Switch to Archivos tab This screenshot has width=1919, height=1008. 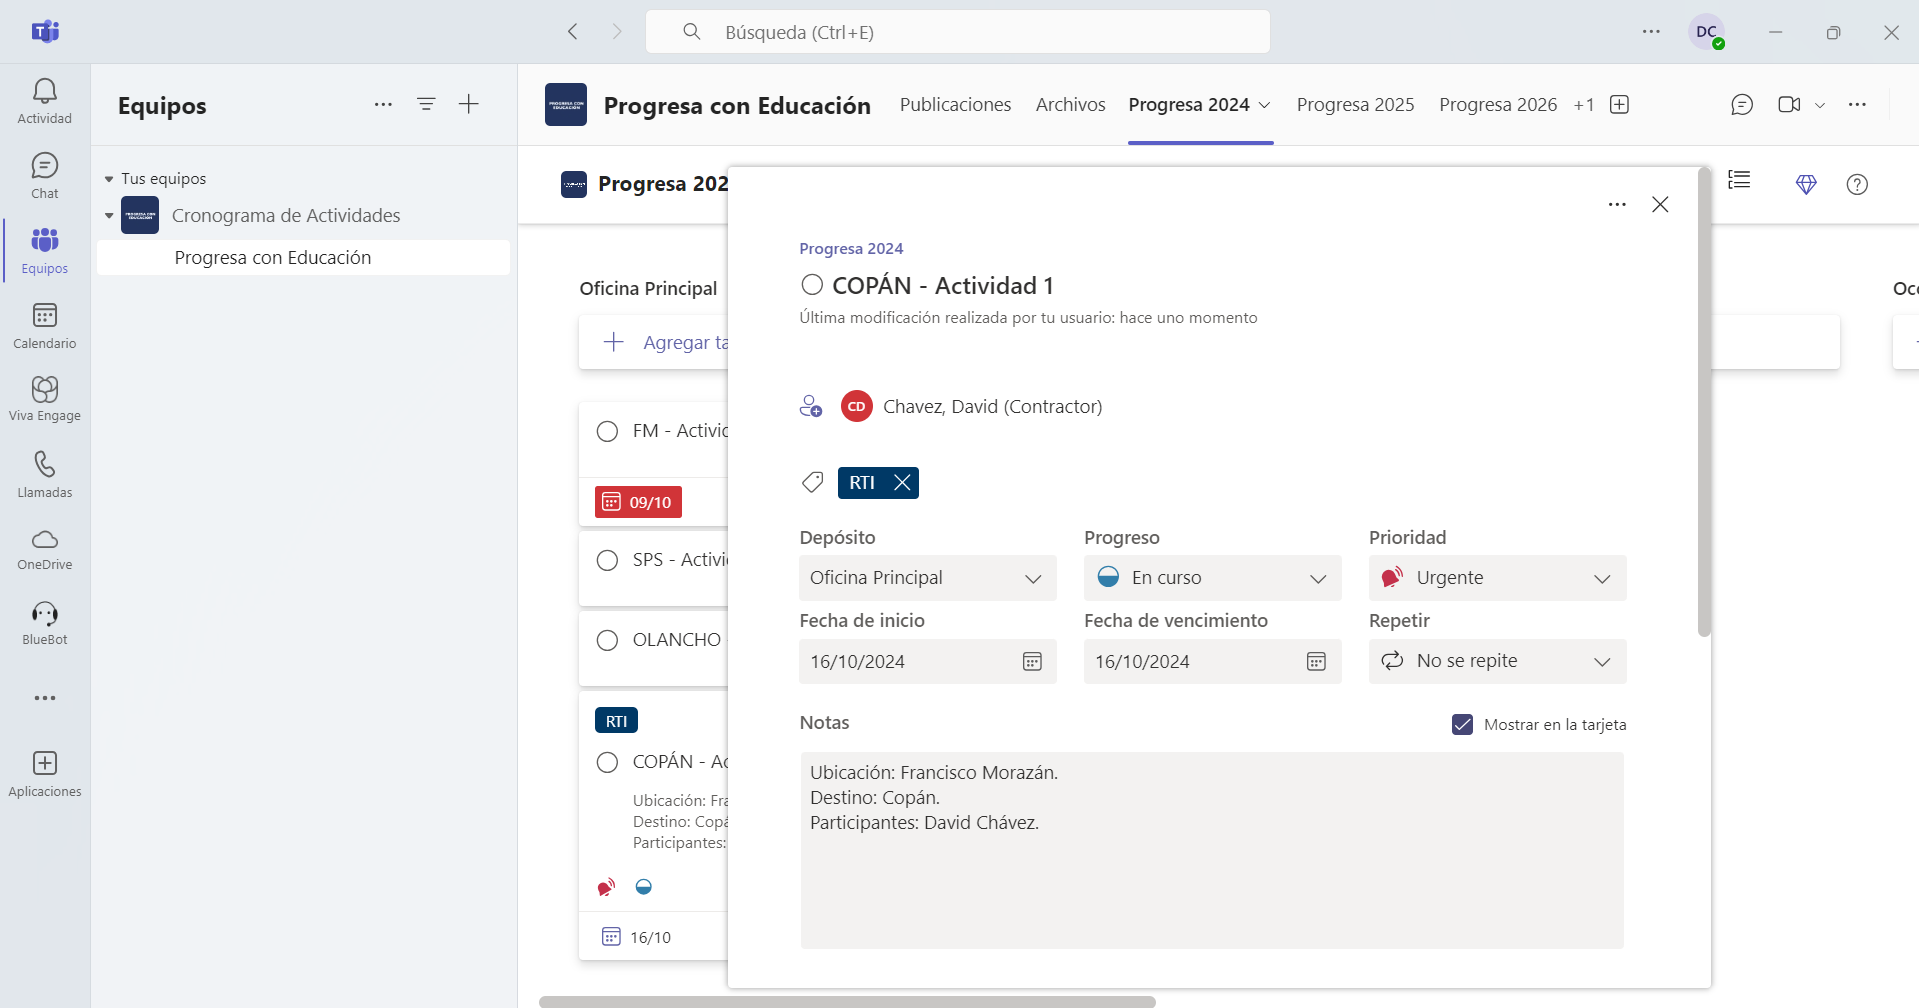pyautogui.click(x=1070, y=105)
